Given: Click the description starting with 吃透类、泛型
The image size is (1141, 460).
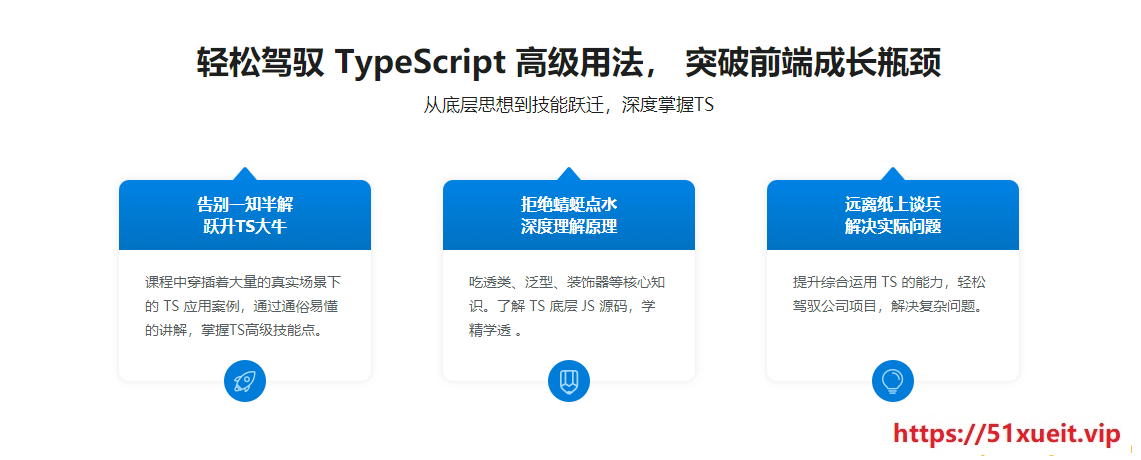Looking at the screenshot, I should 569,306.
